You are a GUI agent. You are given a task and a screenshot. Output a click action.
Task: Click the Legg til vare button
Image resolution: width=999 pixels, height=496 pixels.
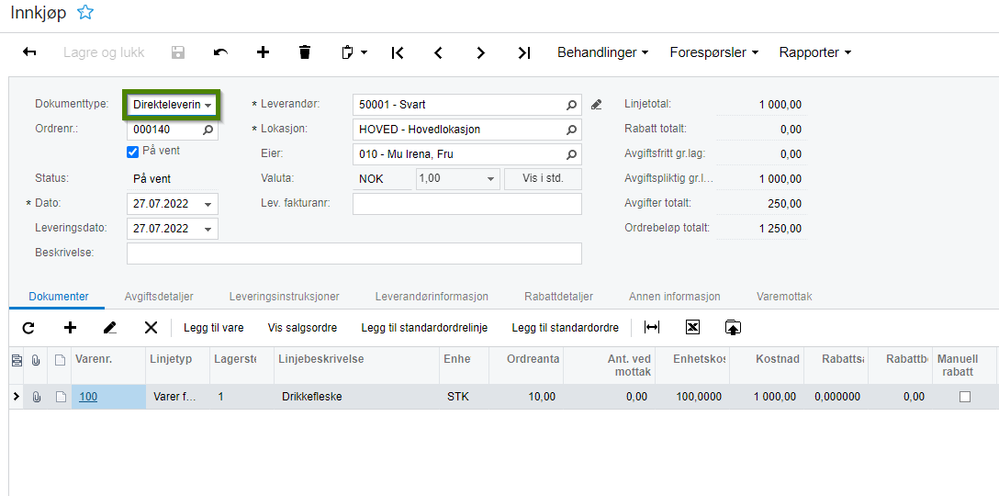coord(213,328)
